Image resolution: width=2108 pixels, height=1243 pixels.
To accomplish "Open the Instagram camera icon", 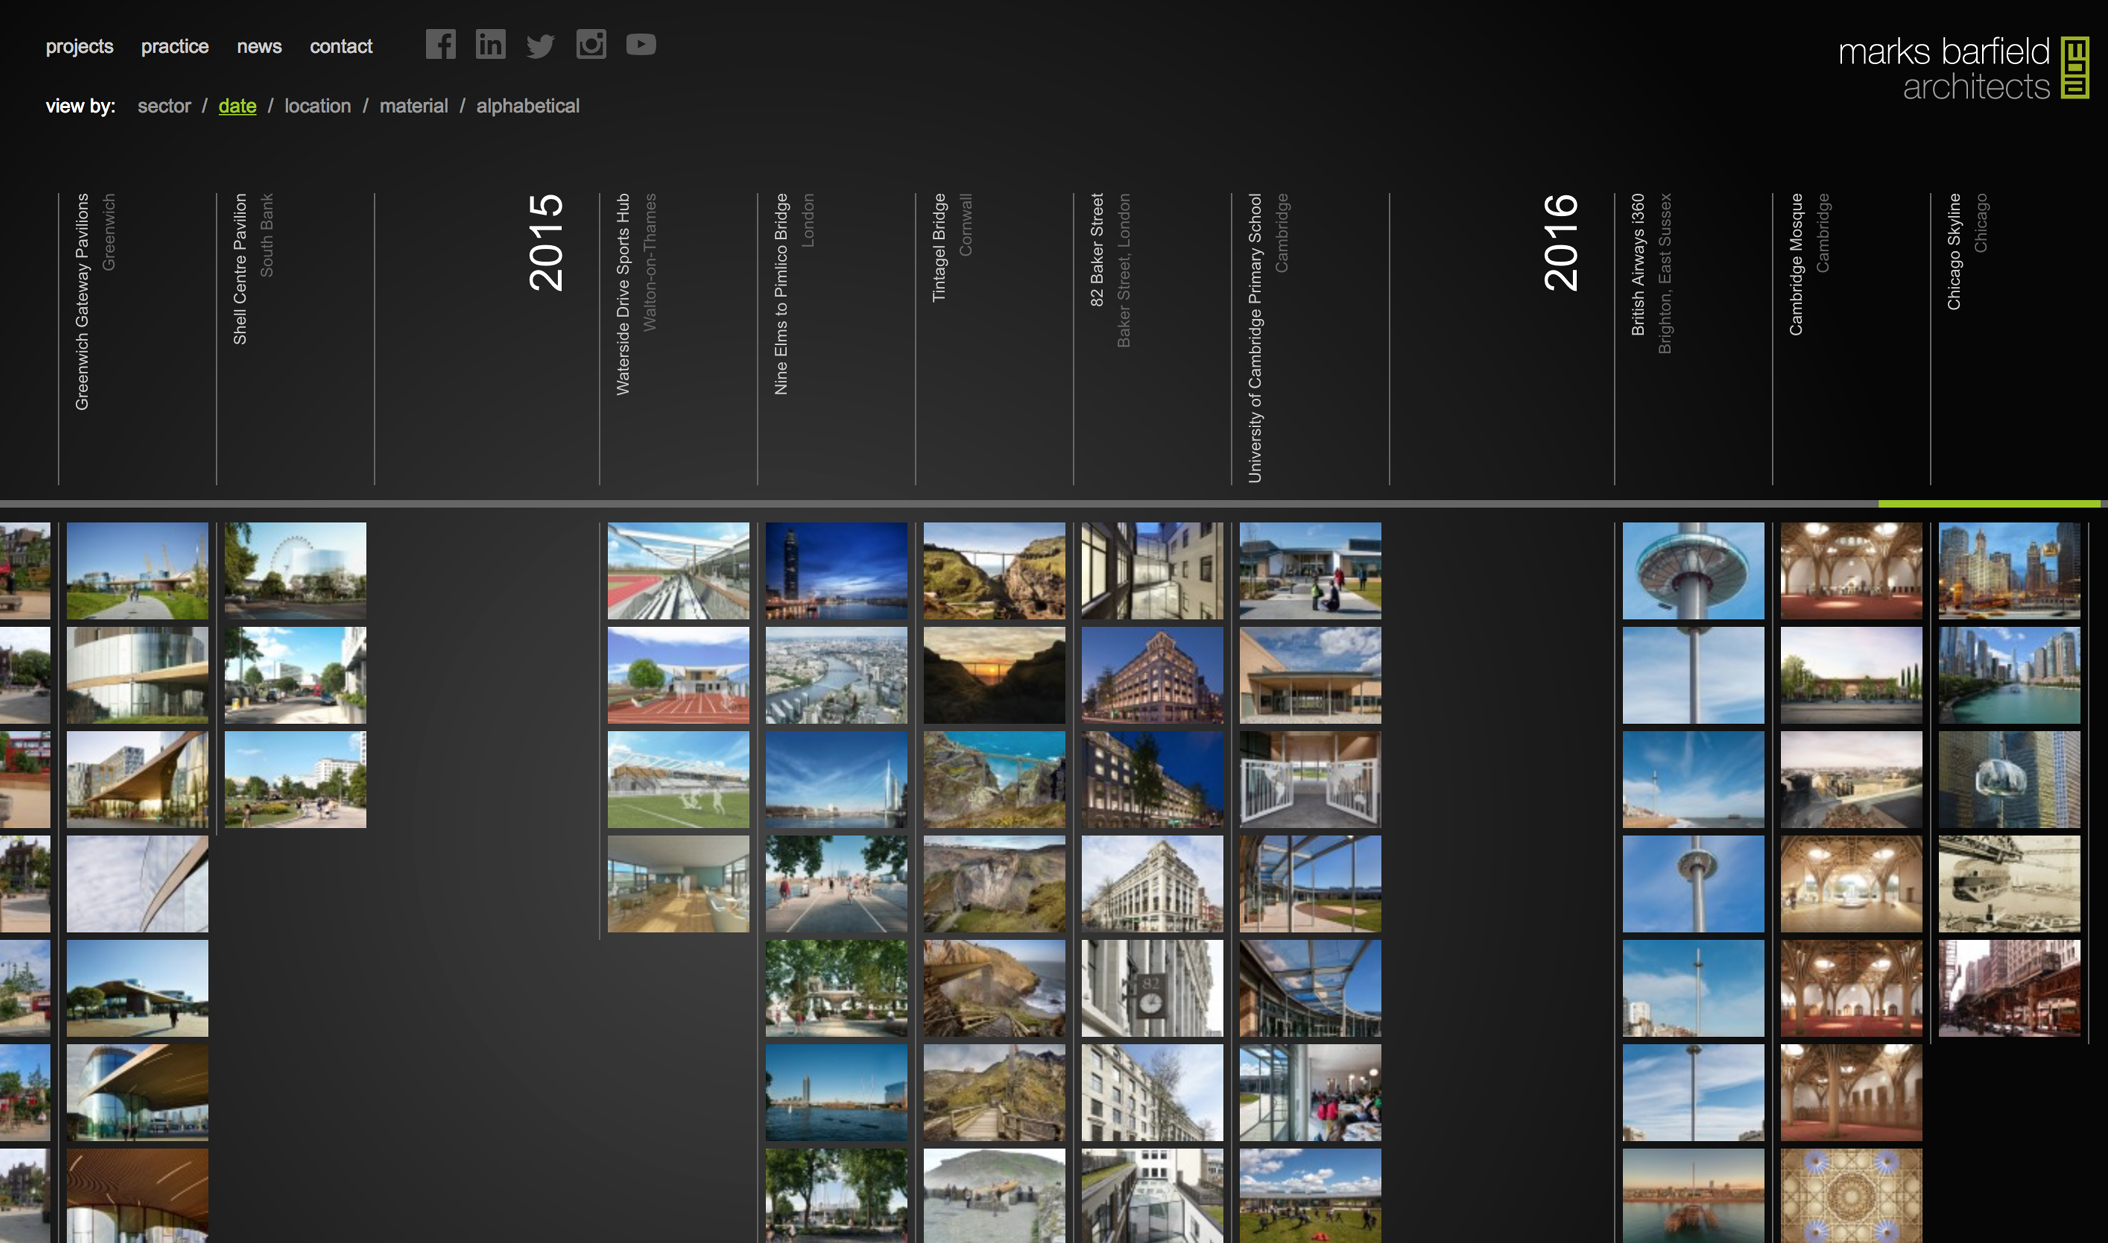I will 591,45.
